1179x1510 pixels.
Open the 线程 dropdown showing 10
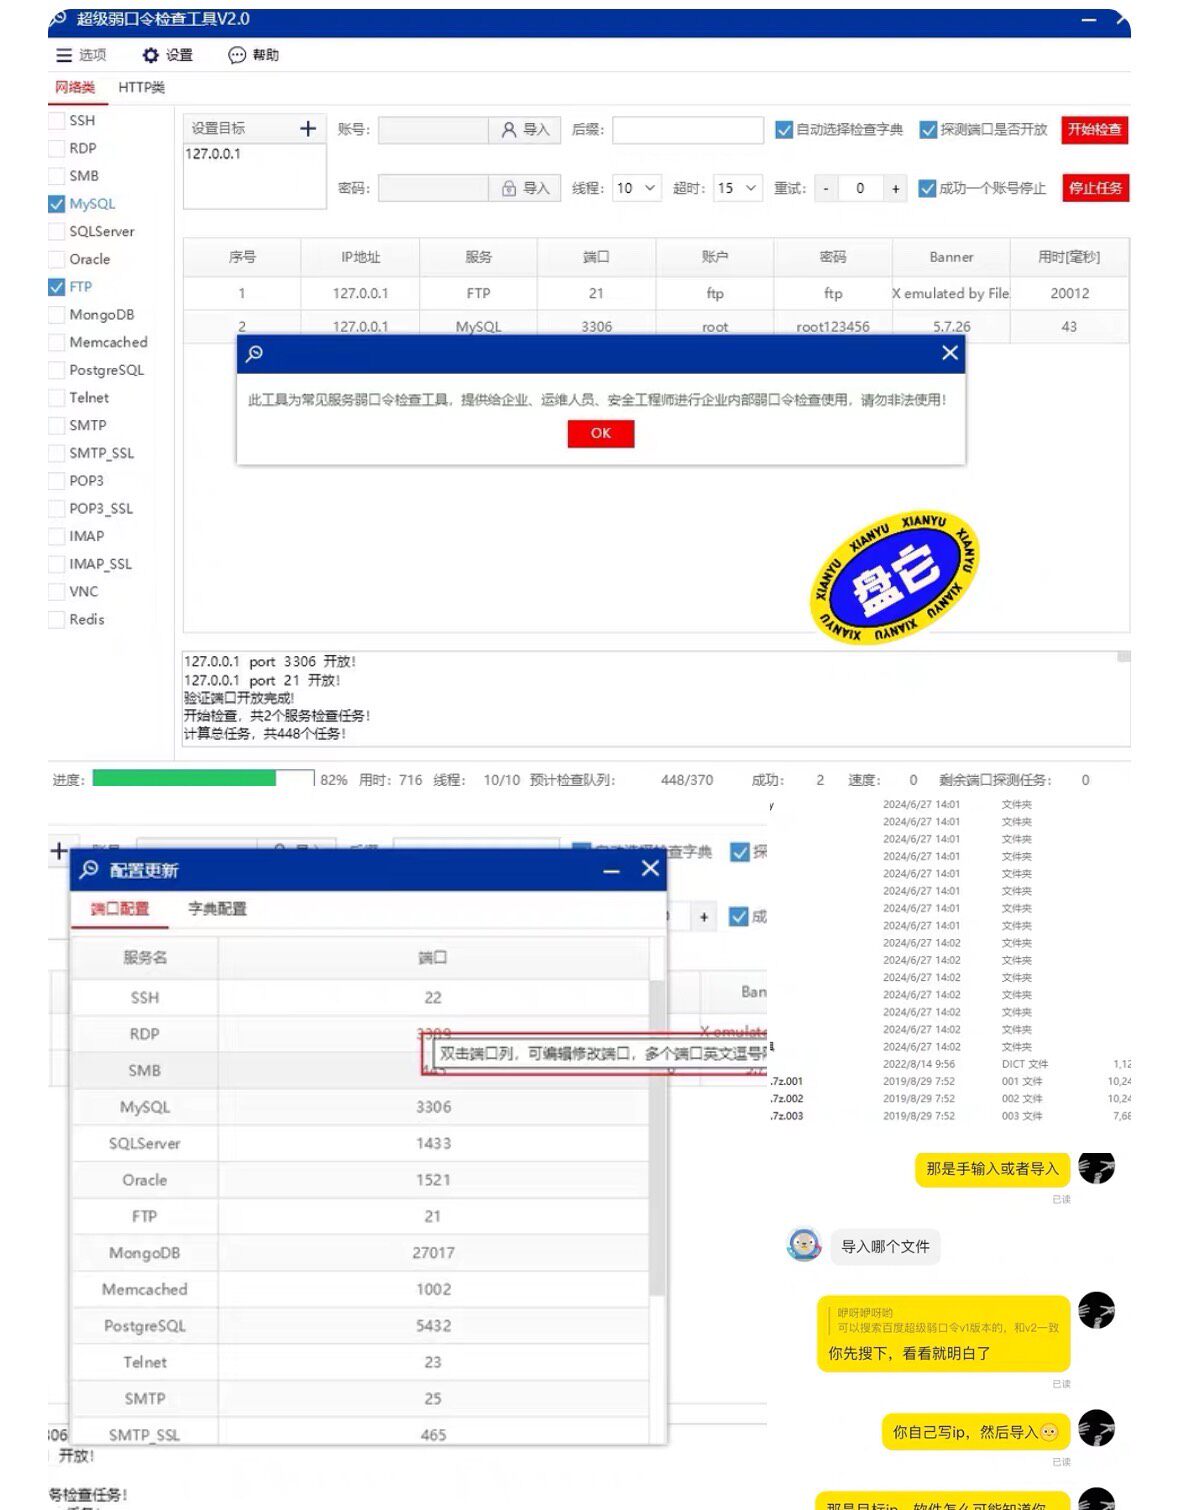point(637,188)
